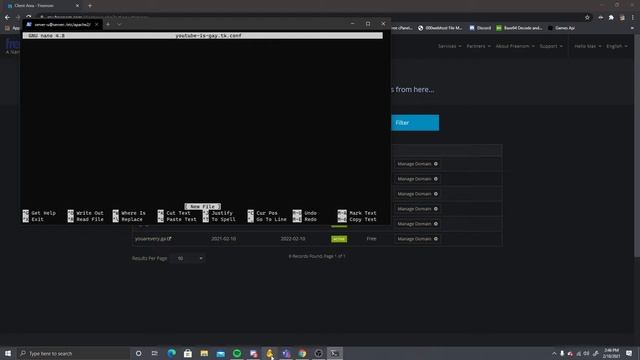Close the Client Area - Freenom tab
Image resolution: width=640 pixels, height=360 pixels.
(x=77, y=6)
